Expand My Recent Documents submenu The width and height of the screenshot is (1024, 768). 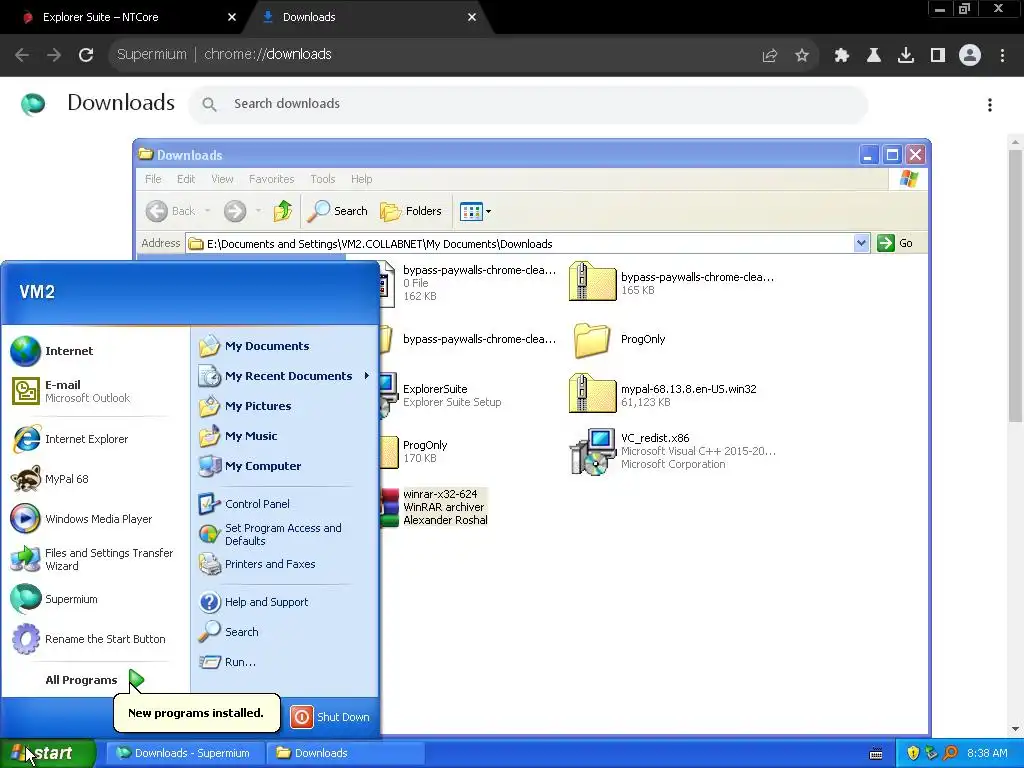point(285,376)
